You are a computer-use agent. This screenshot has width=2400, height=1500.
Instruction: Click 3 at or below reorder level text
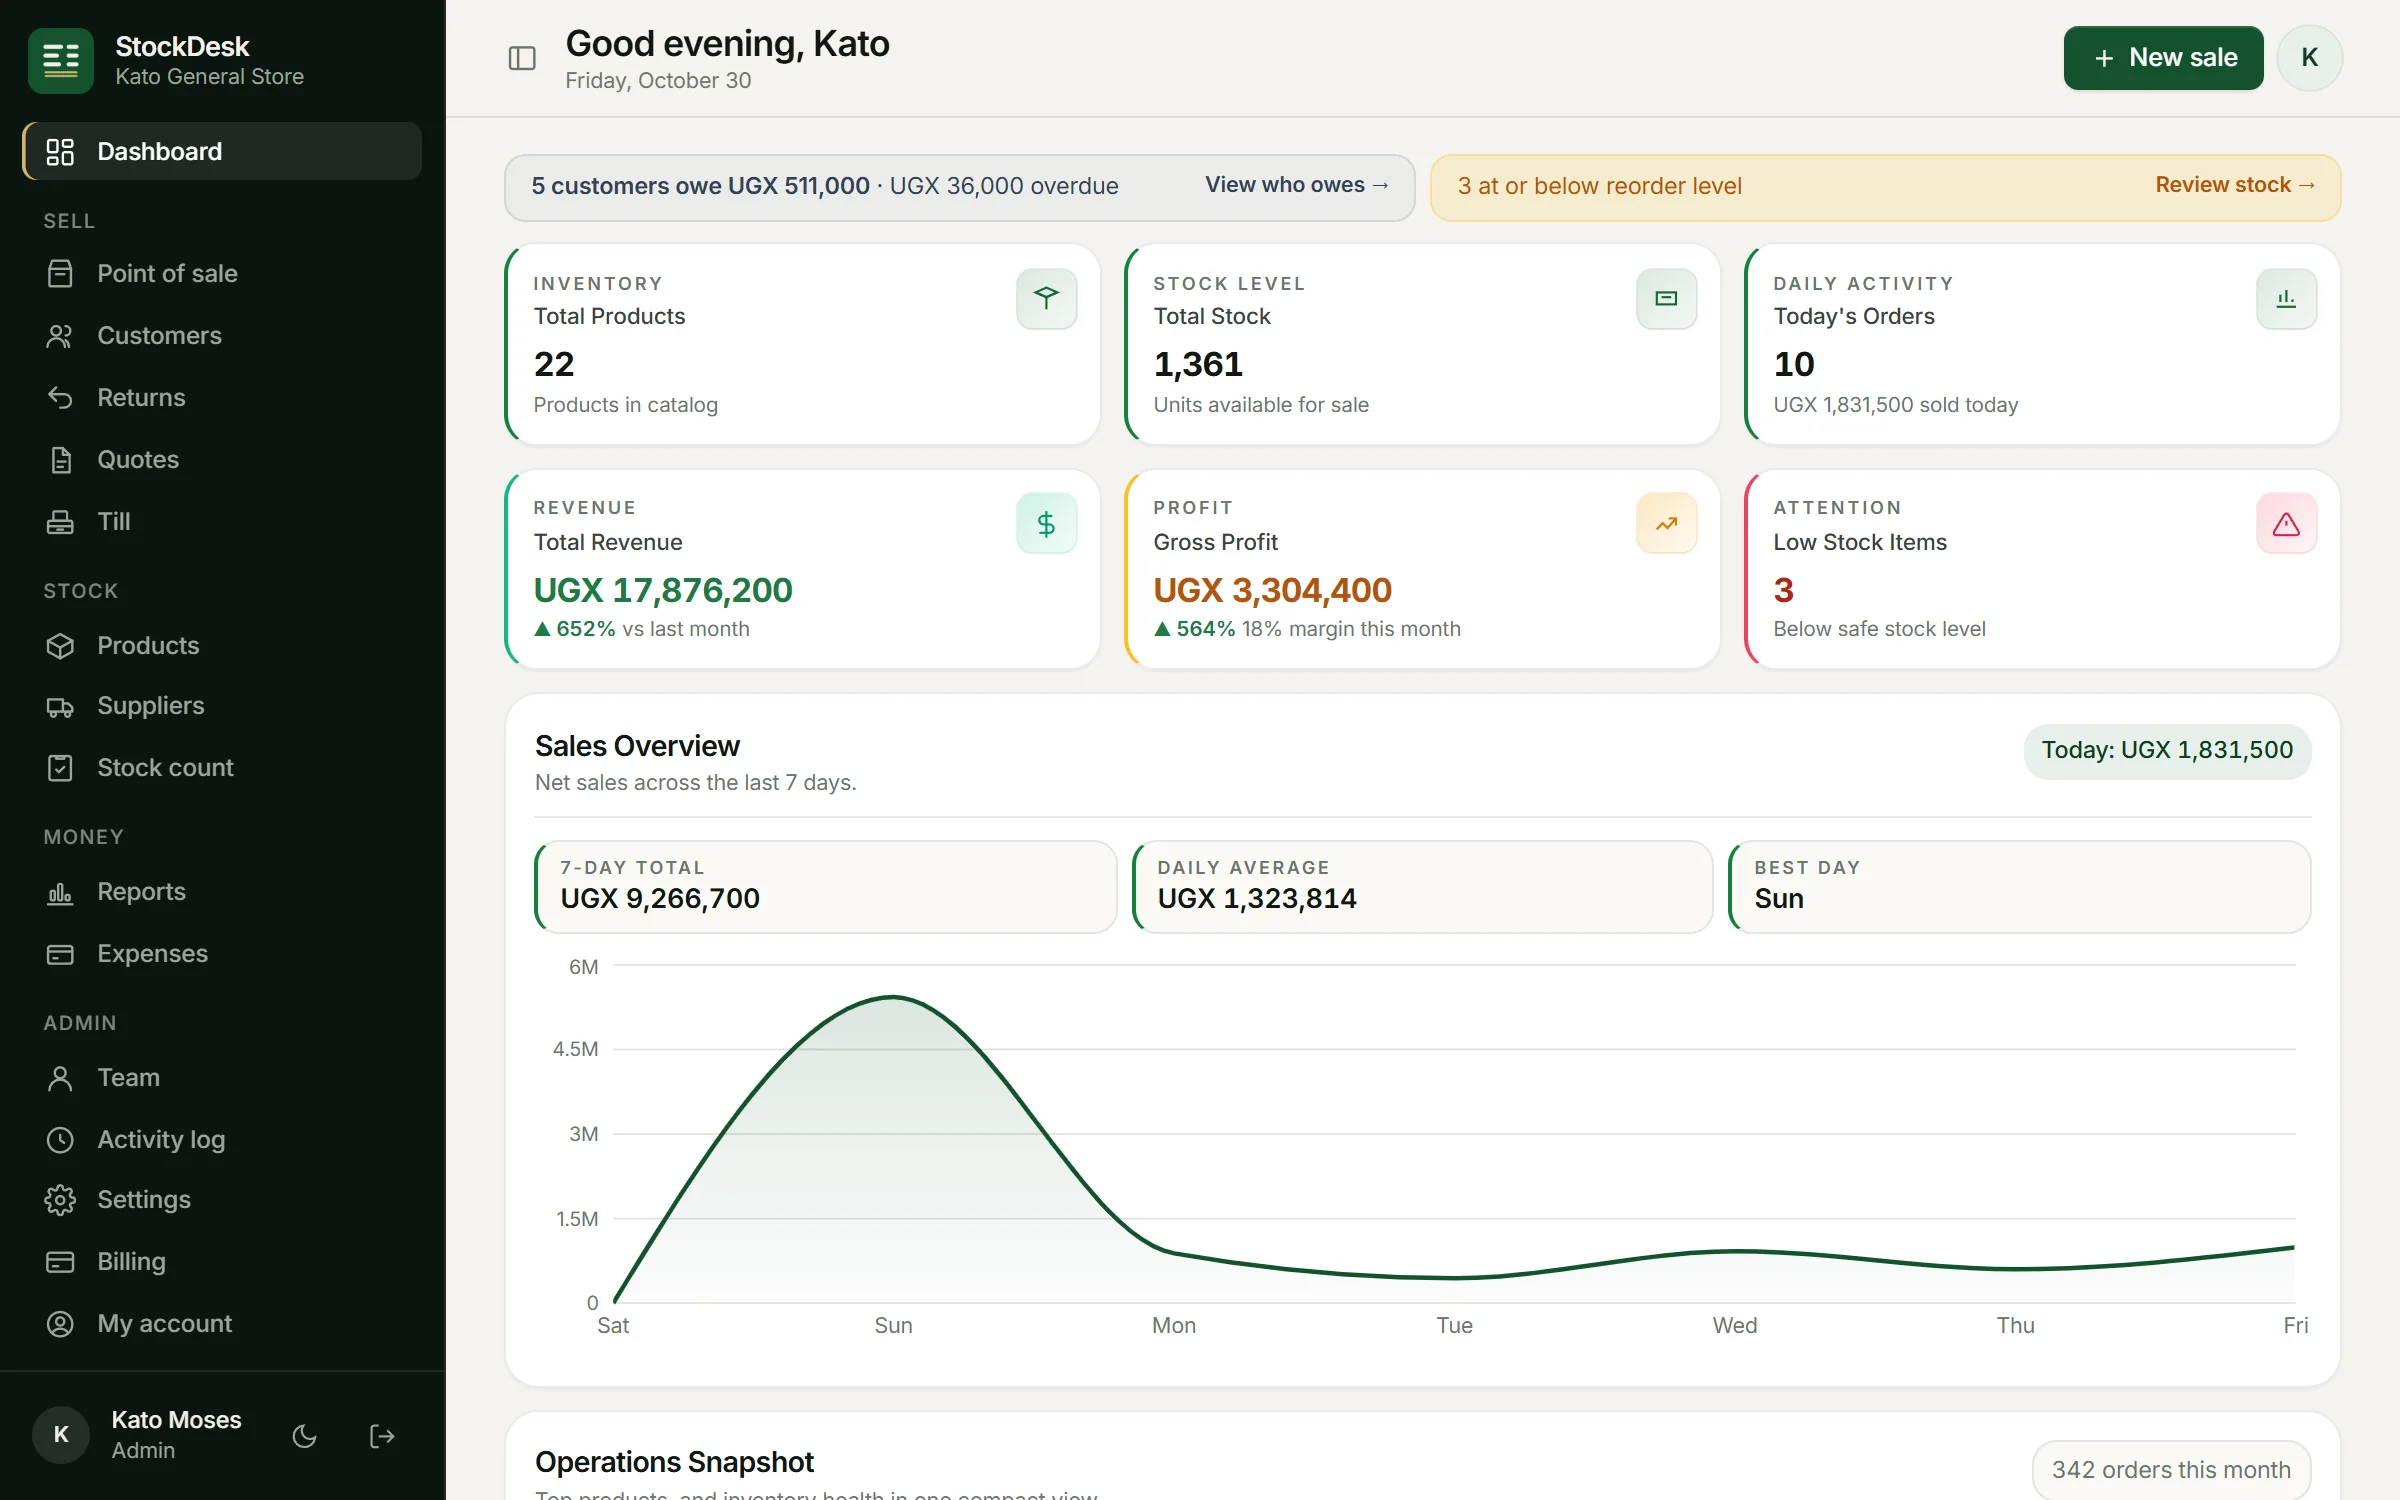pos(1599,186)
